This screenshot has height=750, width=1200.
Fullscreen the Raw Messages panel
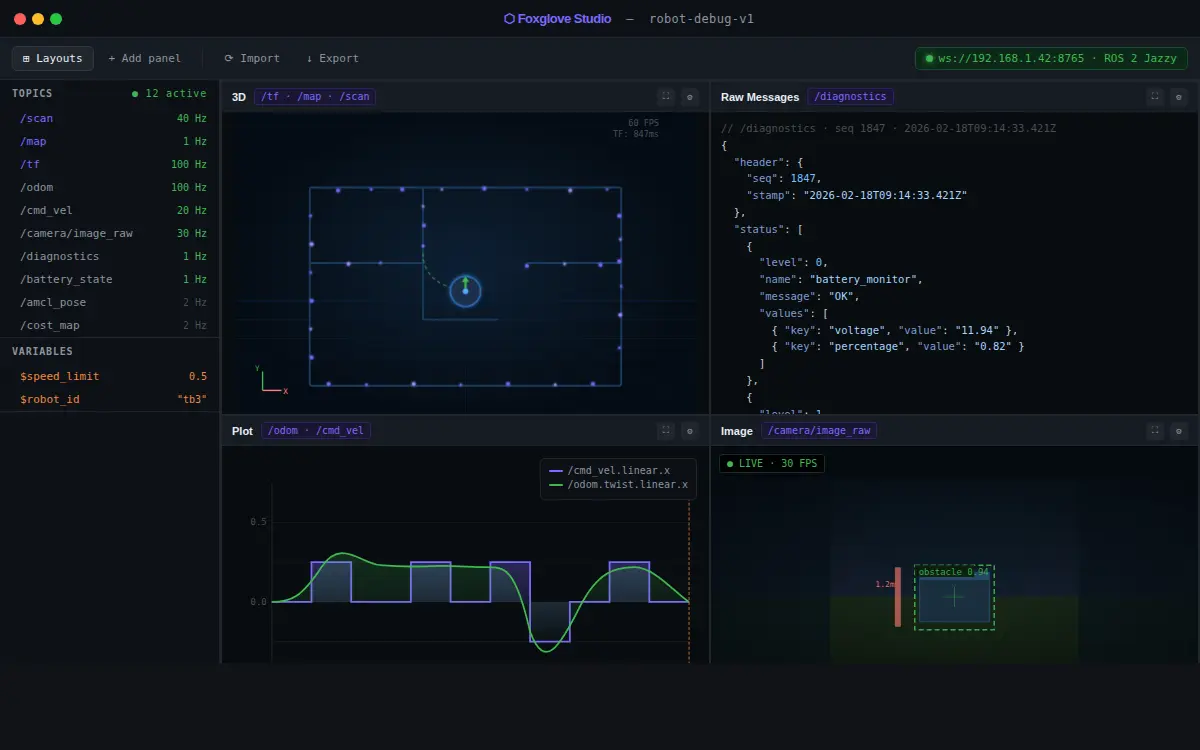[x=1155, y=97]
